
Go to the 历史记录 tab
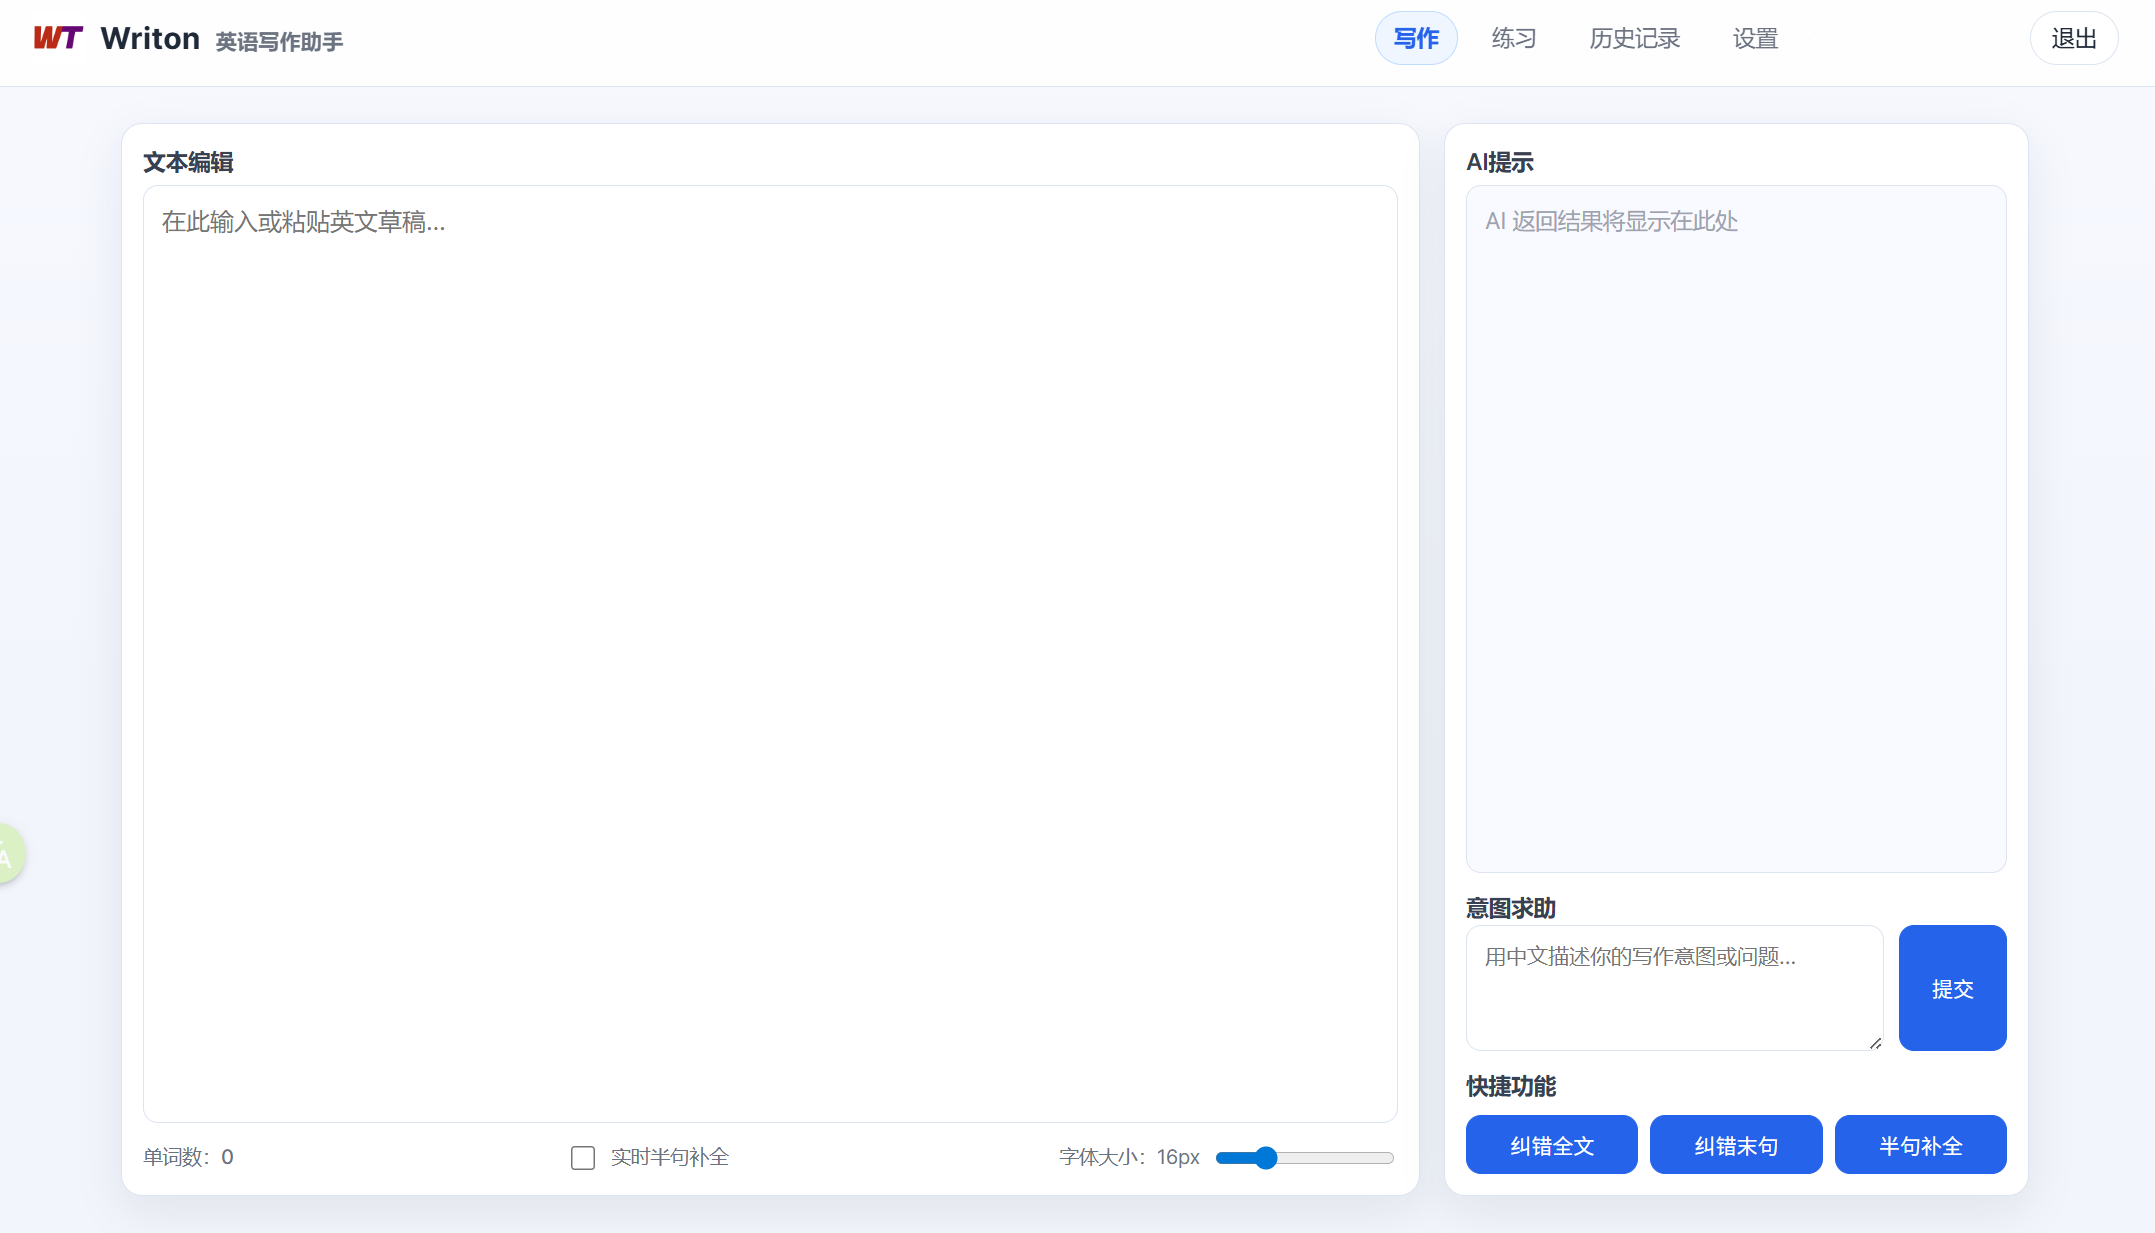[1634, 39]
